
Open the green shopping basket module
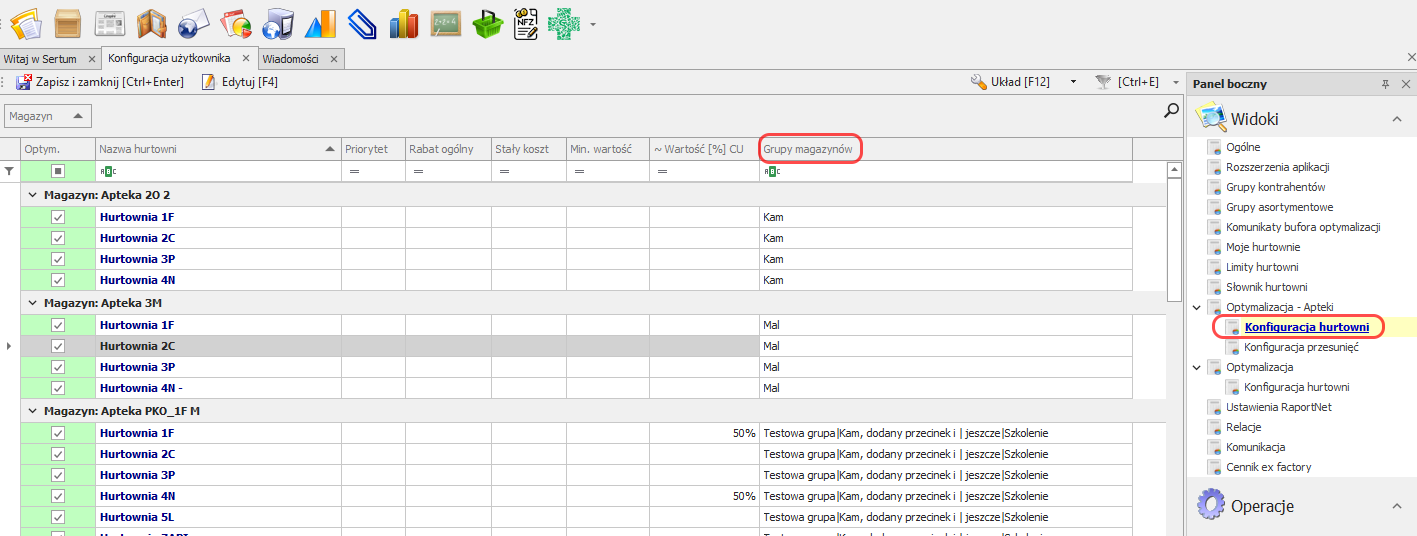[486, 22]
